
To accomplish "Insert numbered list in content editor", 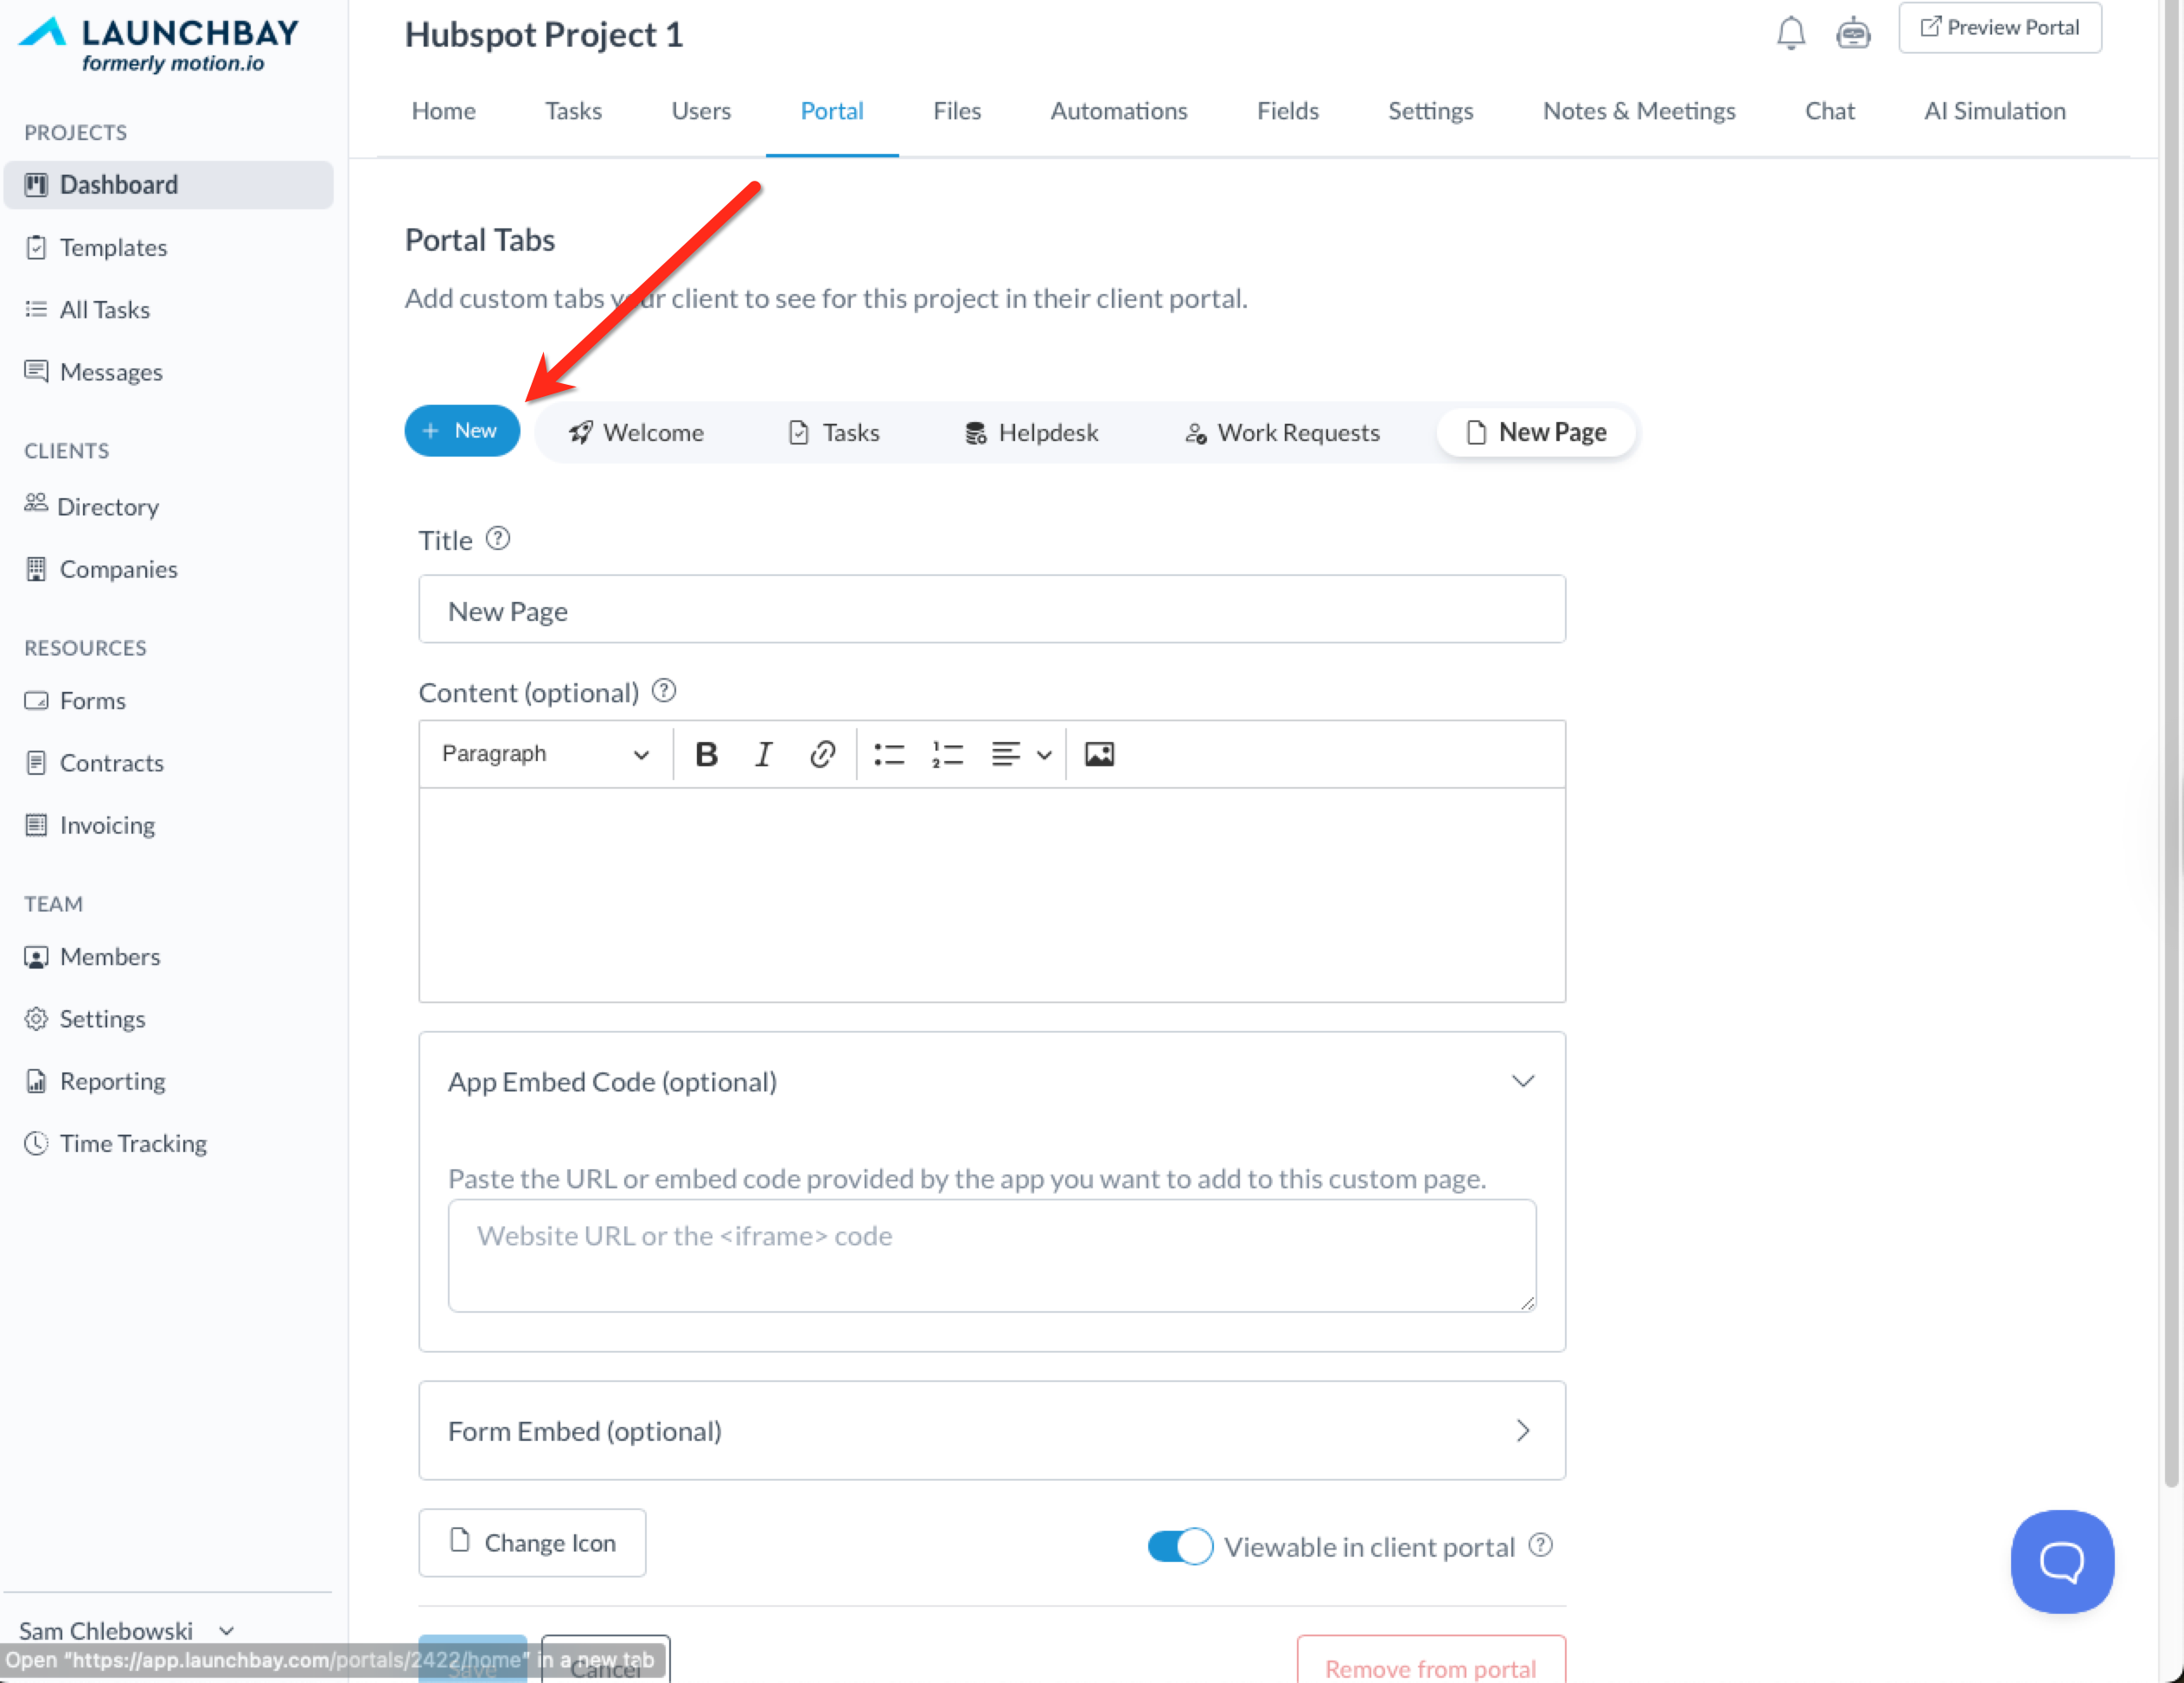I will point(947,754).
